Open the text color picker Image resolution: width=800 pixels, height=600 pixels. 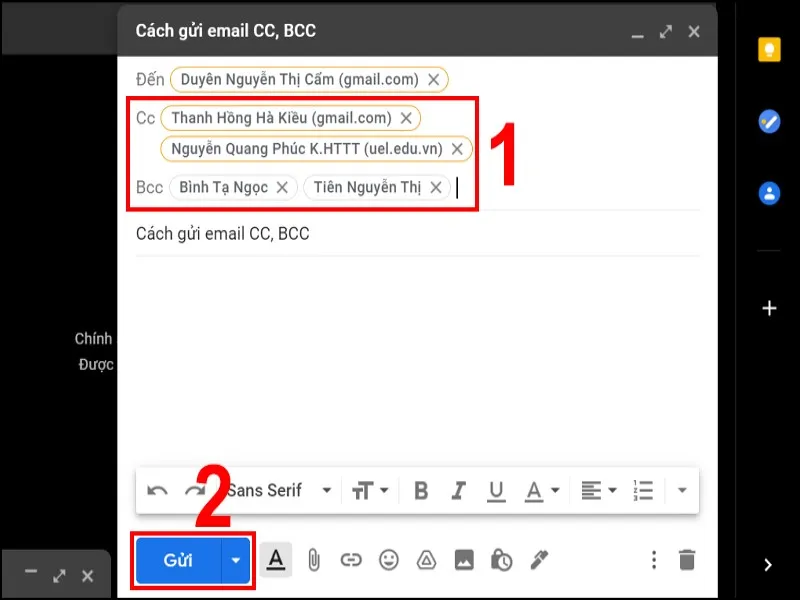pyautogui.click(x=540, y=490)
